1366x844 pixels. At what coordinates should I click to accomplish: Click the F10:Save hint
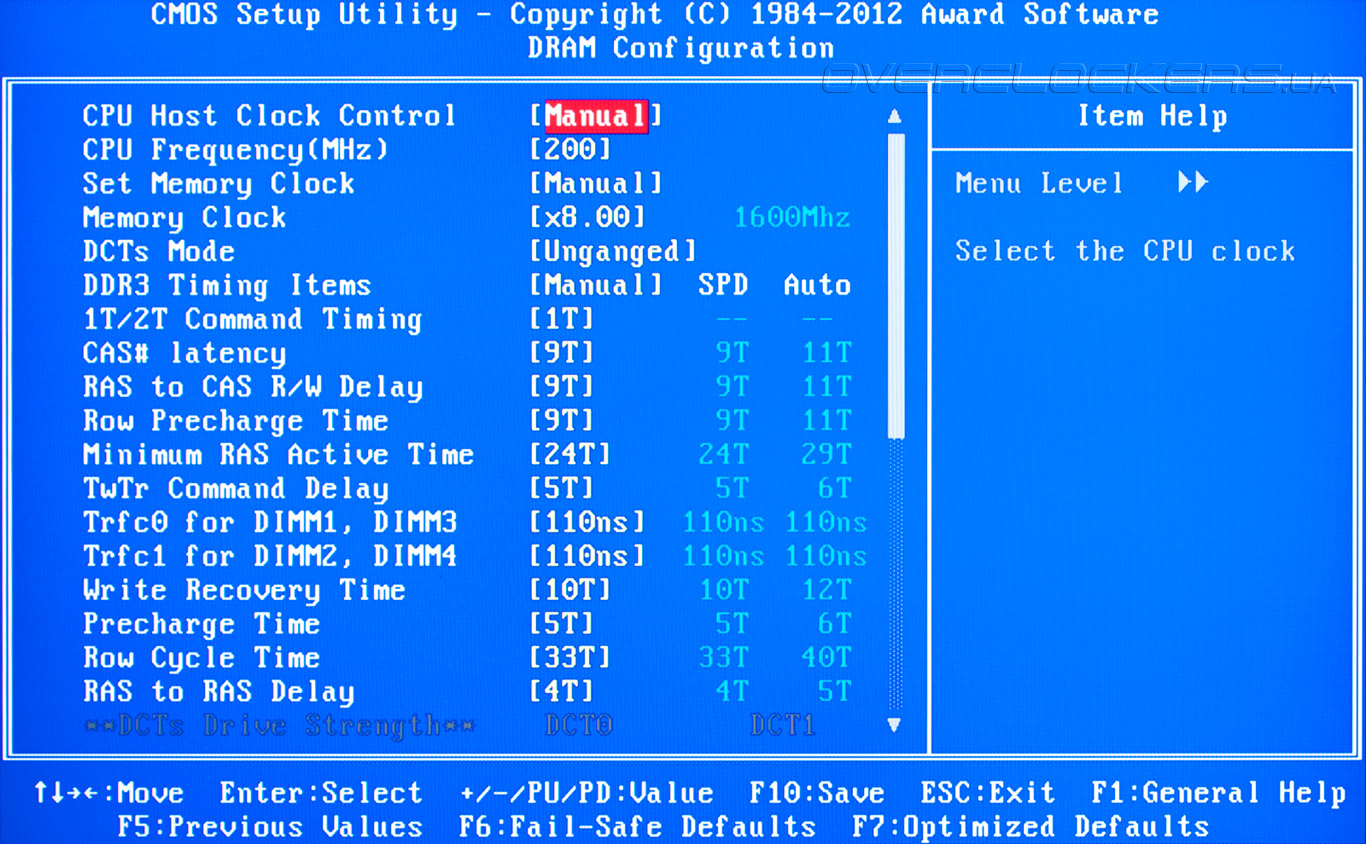817,794
